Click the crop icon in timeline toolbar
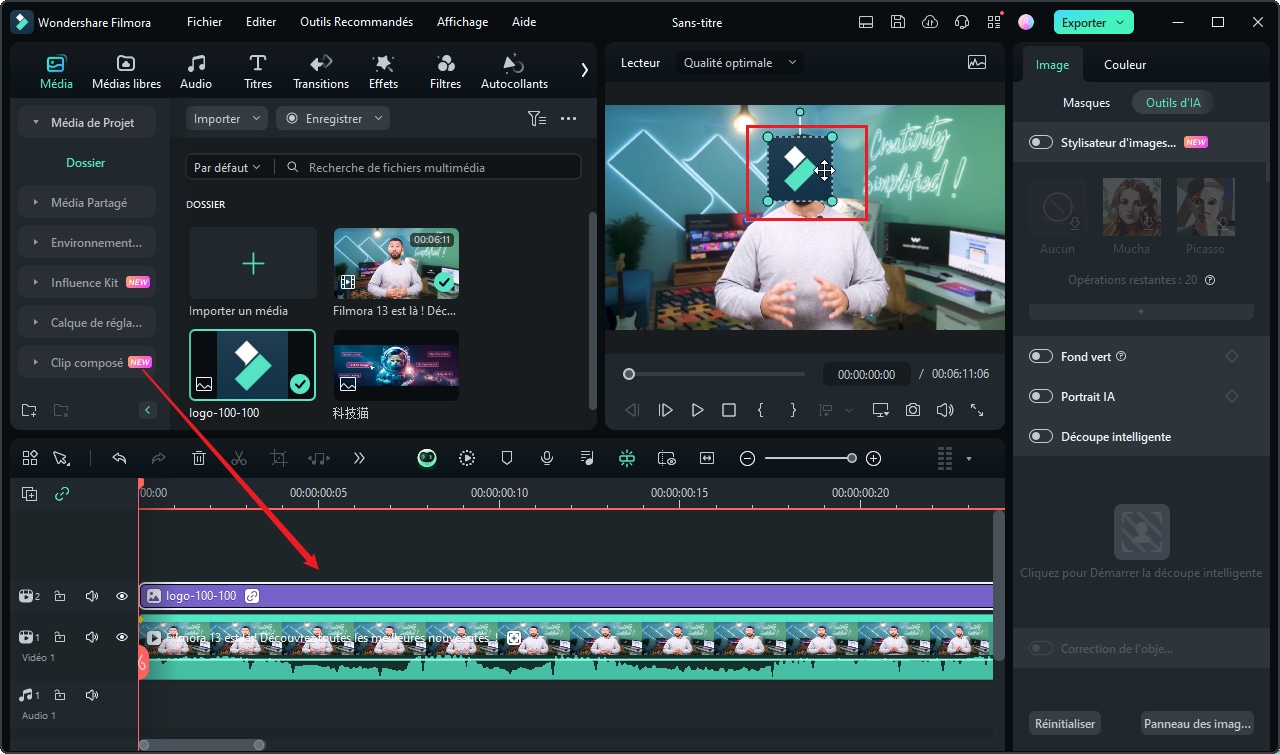1280x754 pixels. (279, 458)
